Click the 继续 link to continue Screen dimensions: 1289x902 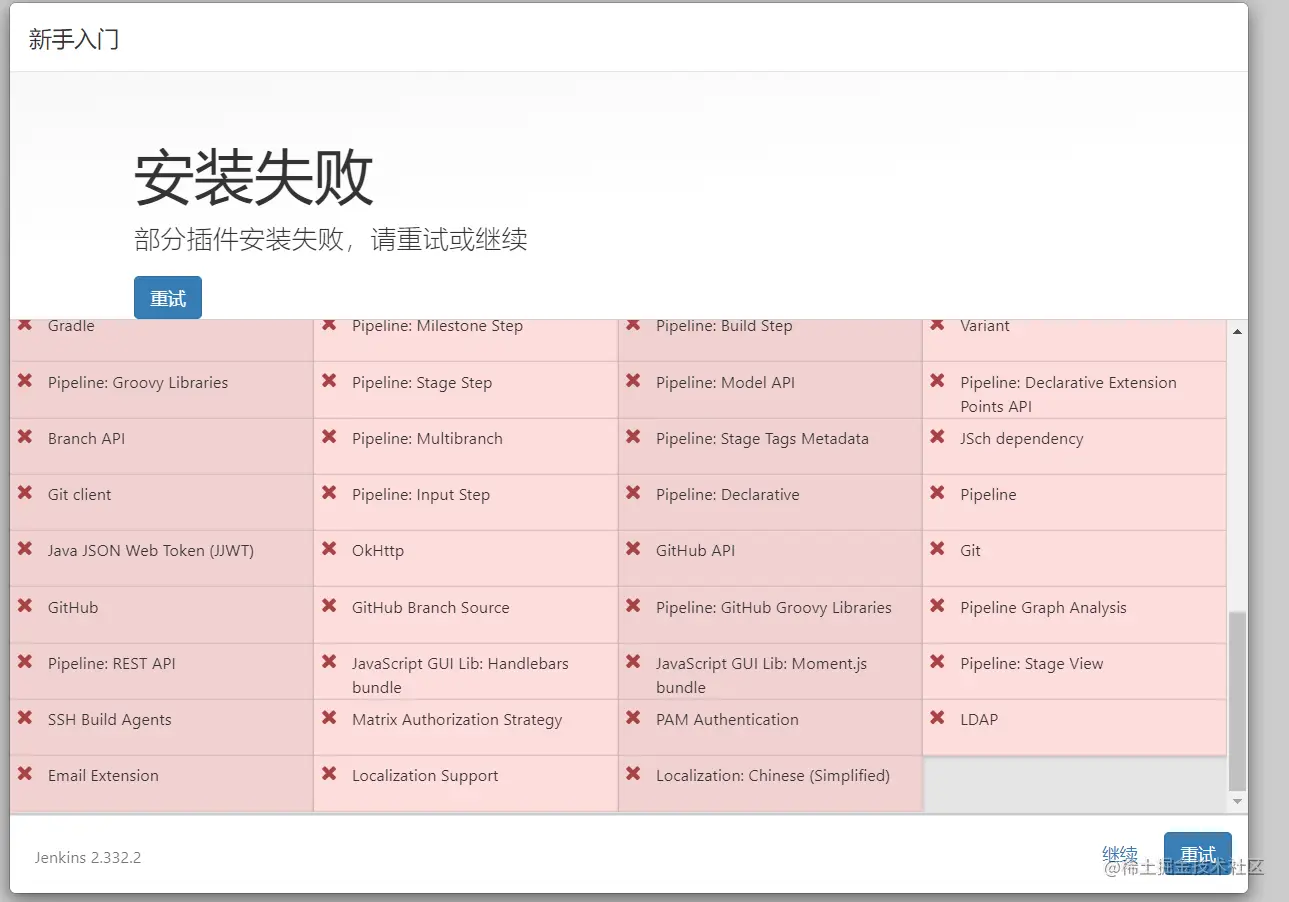pyautogui.click(x=1120, y=855)
